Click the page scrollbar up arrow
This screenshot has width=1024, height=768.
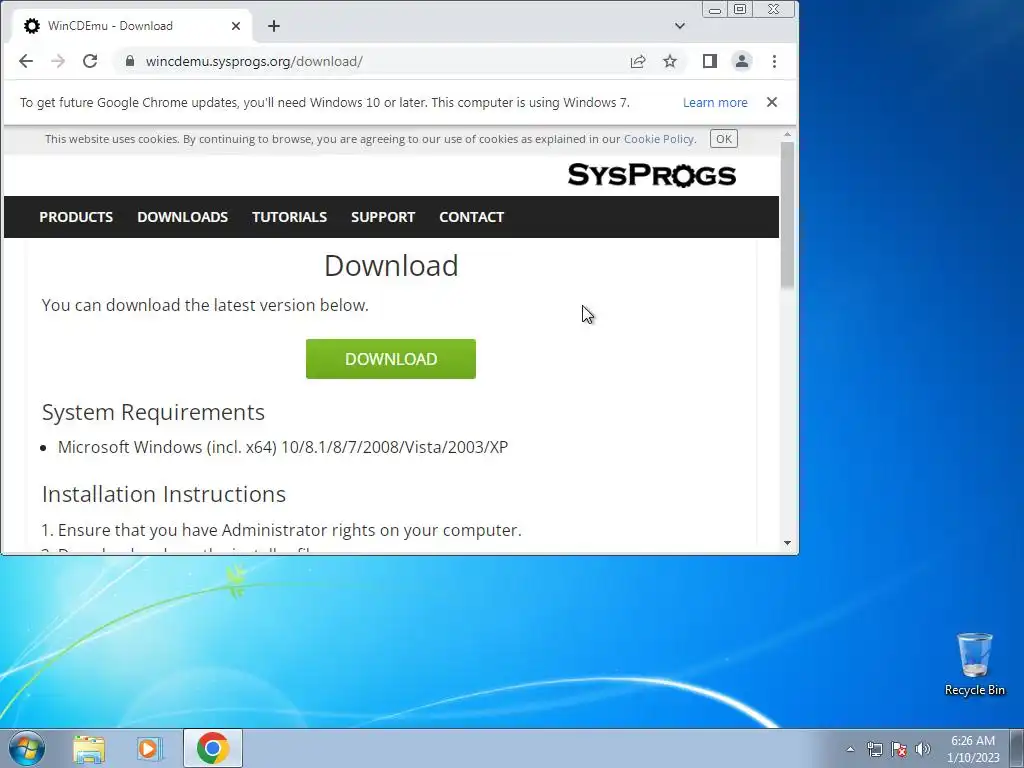tap(787, 135)
